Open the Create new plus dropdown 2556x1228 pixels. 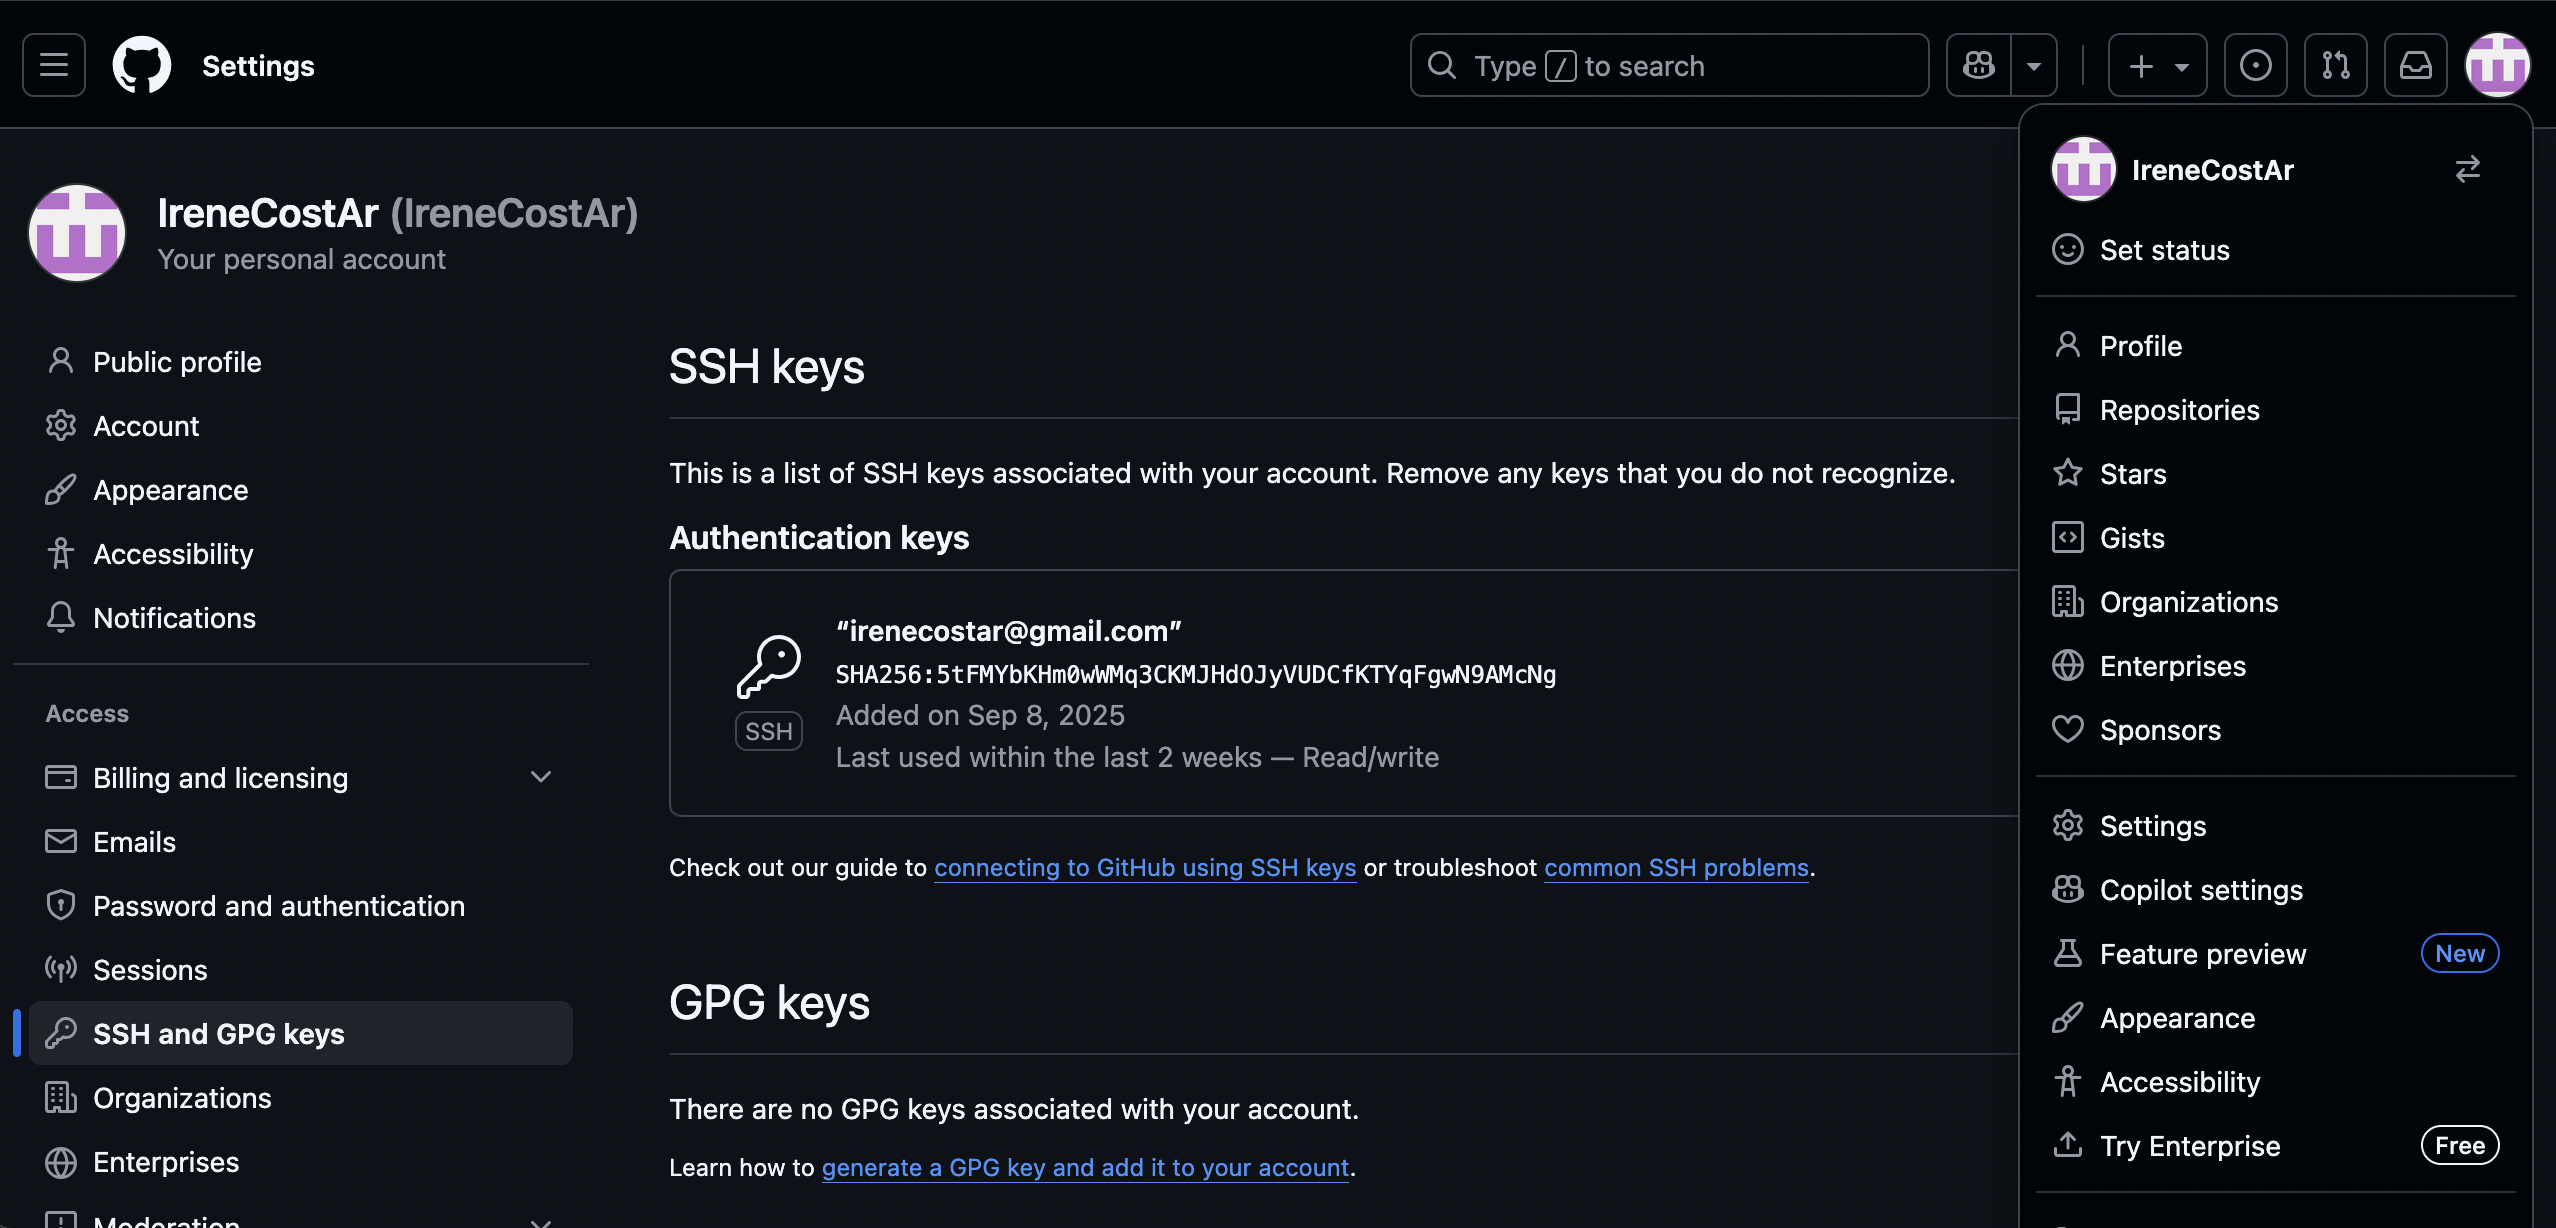(x=2157, y=65)
